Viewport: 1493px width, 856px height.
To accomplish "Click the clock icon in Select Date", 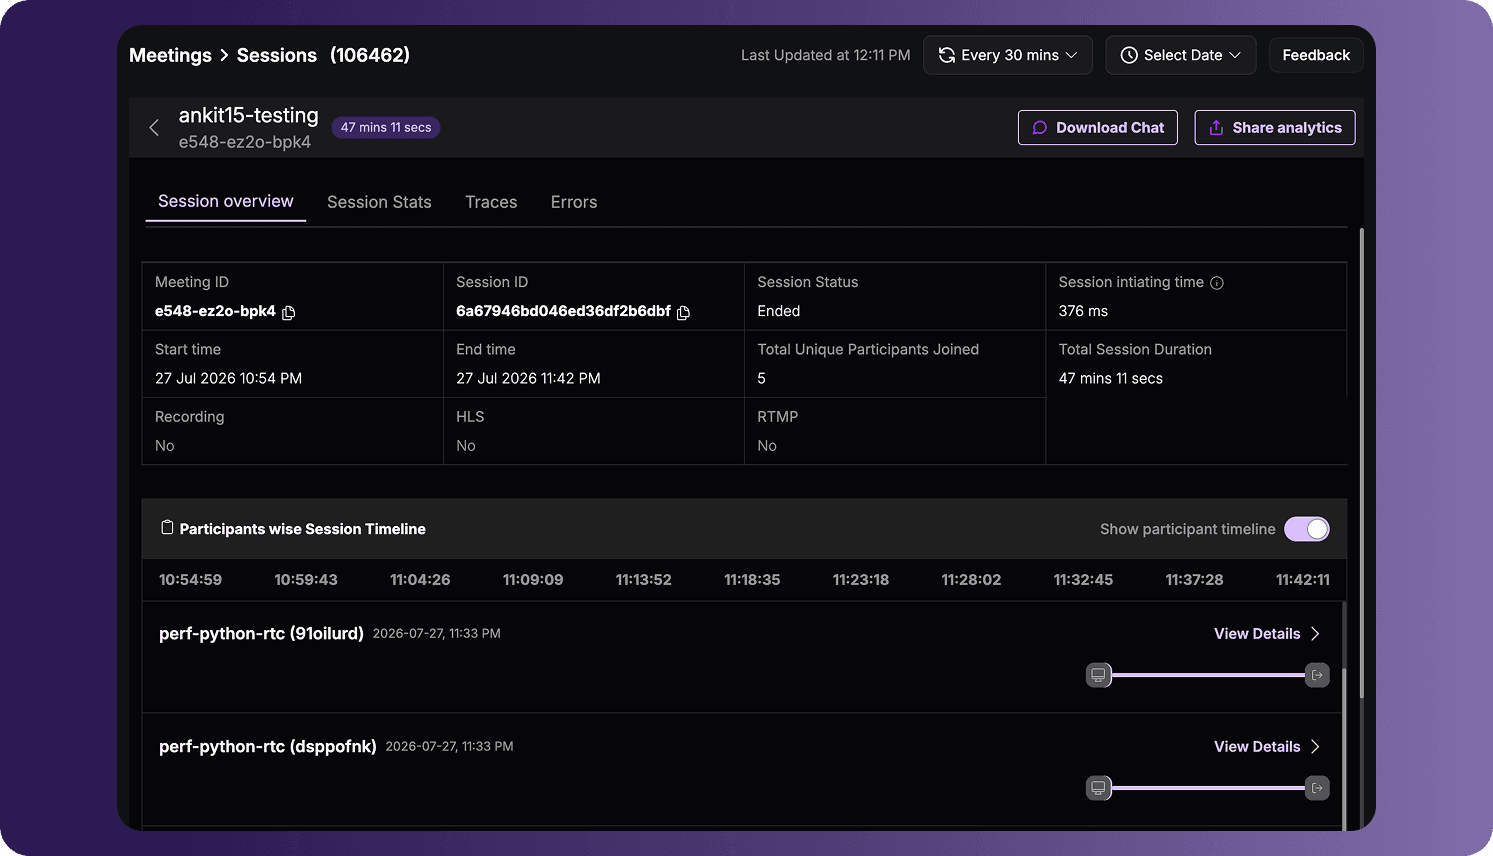I will point(1128,55).
